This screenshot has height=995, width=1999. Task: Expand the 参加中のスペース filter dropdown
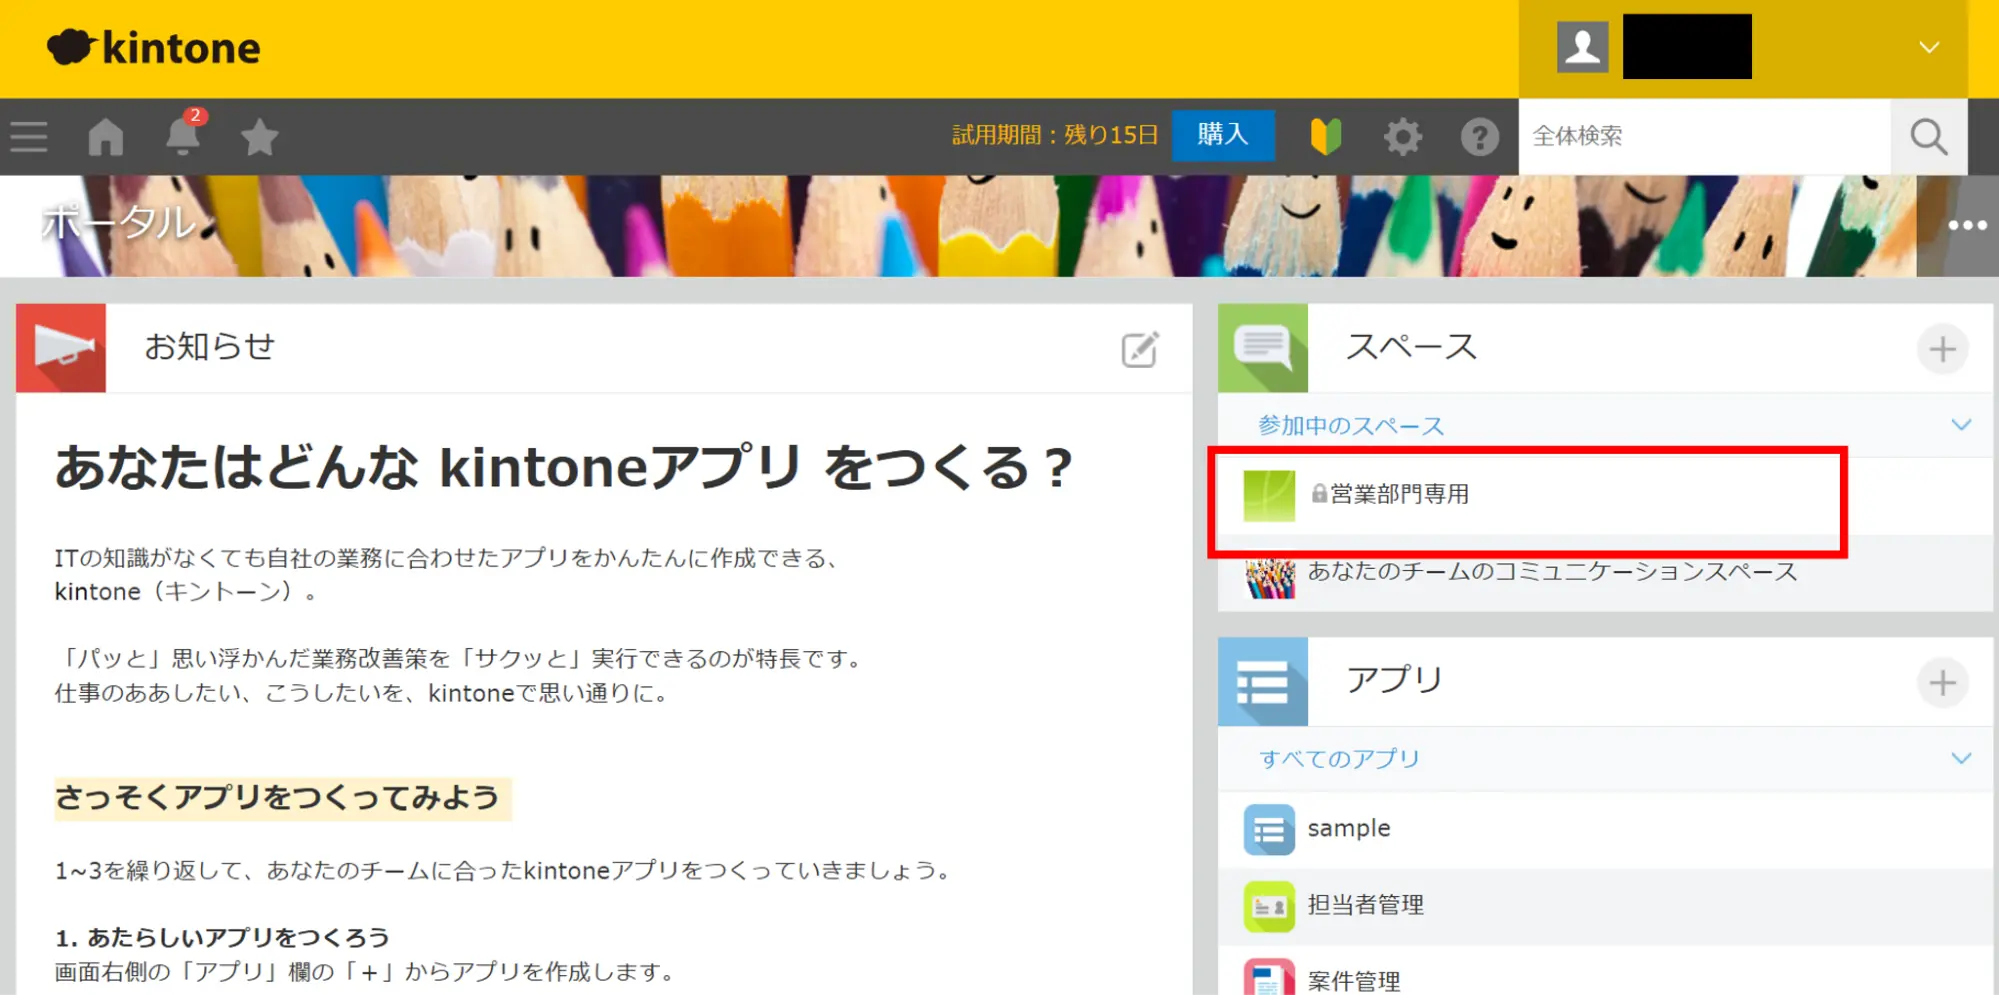pyautogui.click(x=1960, y=425)
